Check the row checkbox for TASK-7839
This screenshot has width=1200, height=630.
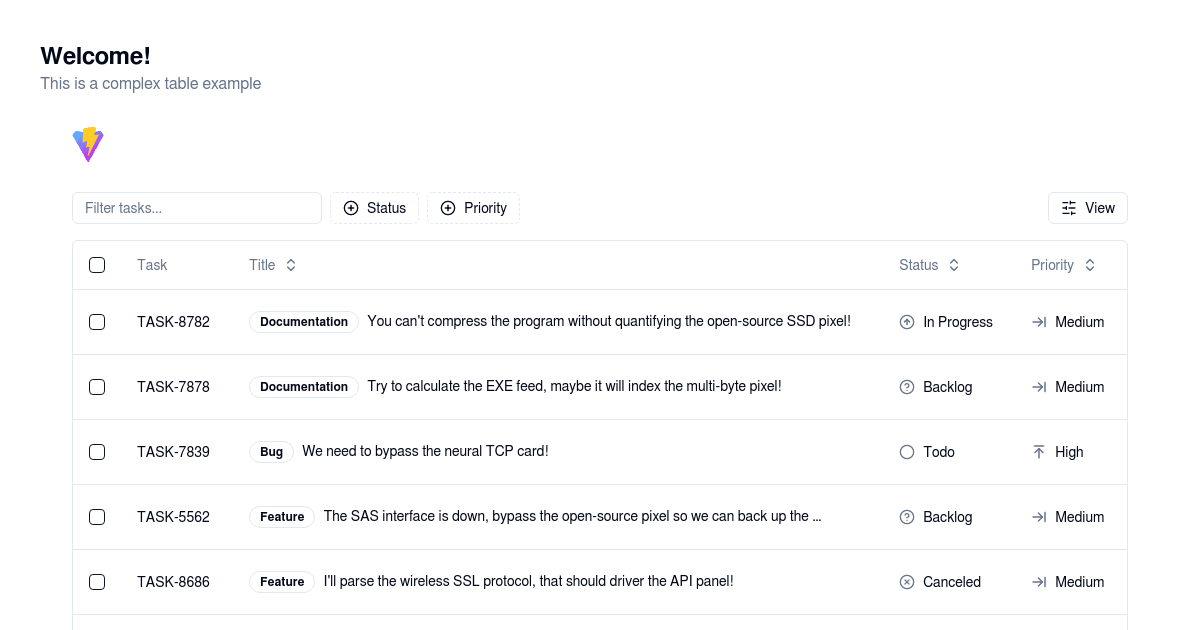tap(97, 452)
